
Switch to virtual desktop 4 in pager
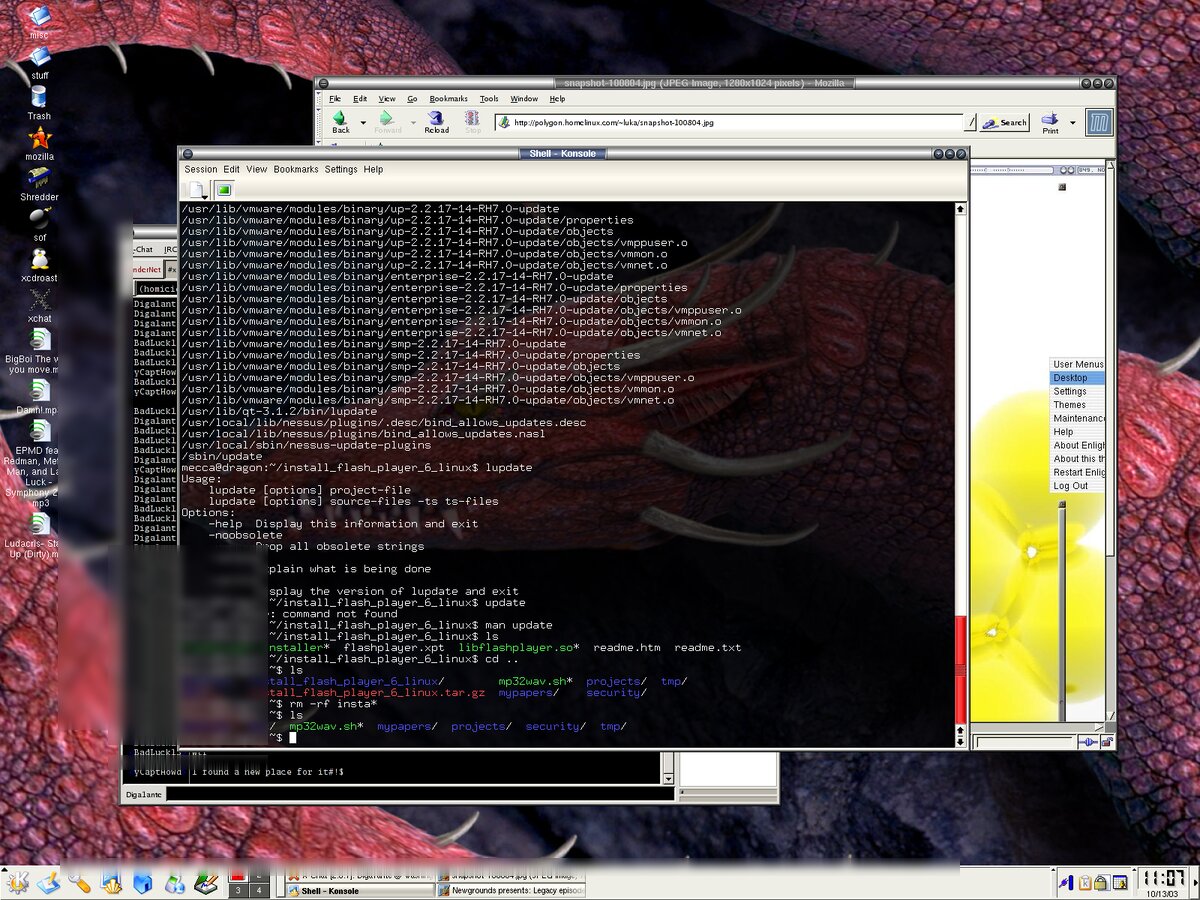click(258, 890)
